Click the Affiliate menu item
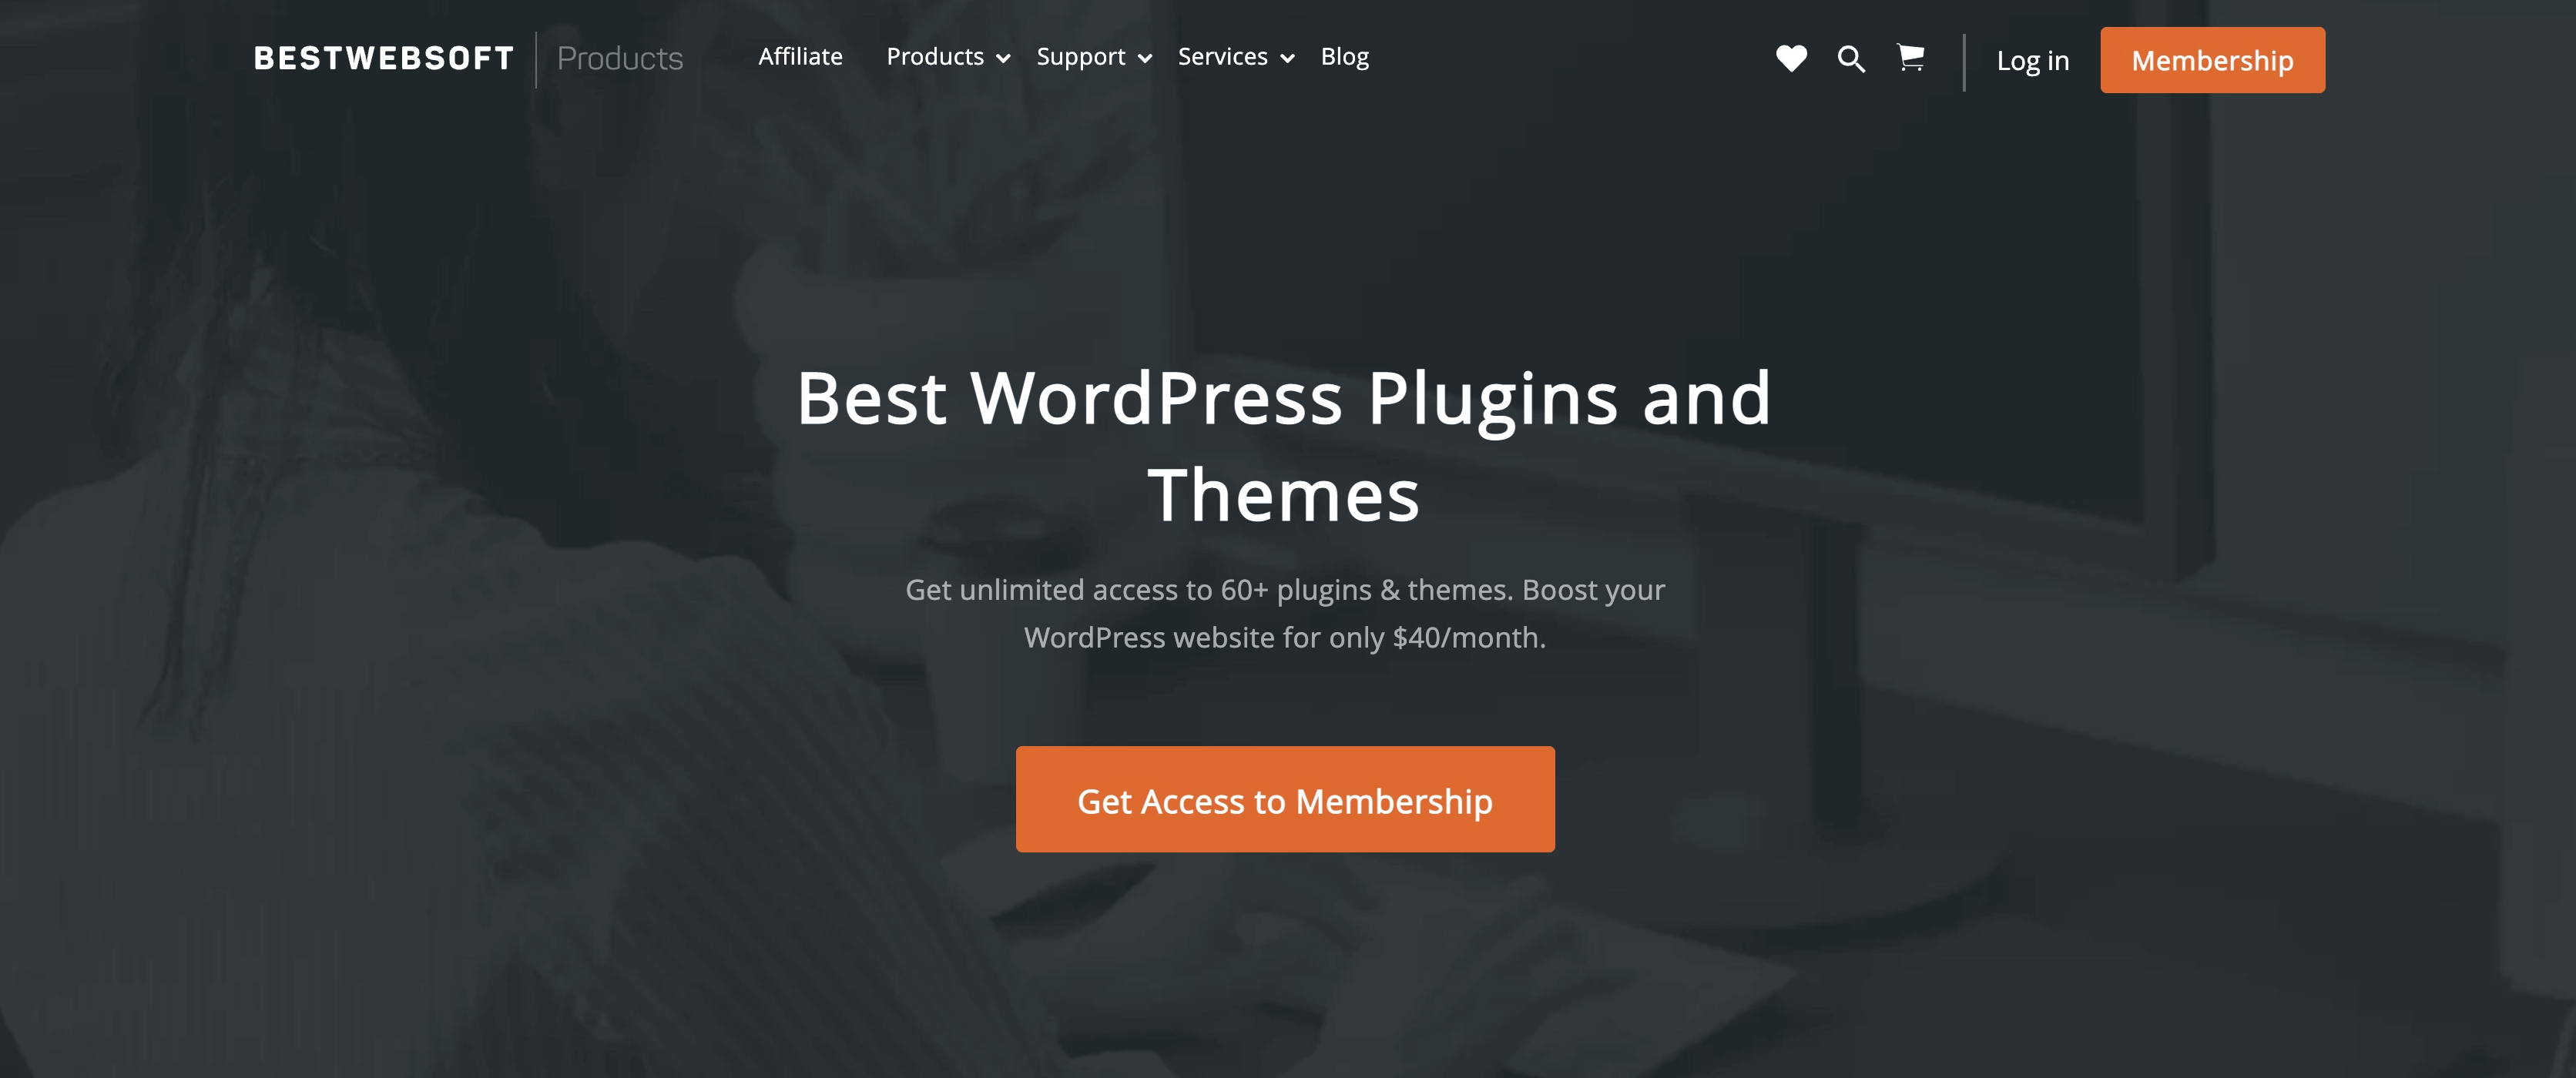 (x=802, y=56)
